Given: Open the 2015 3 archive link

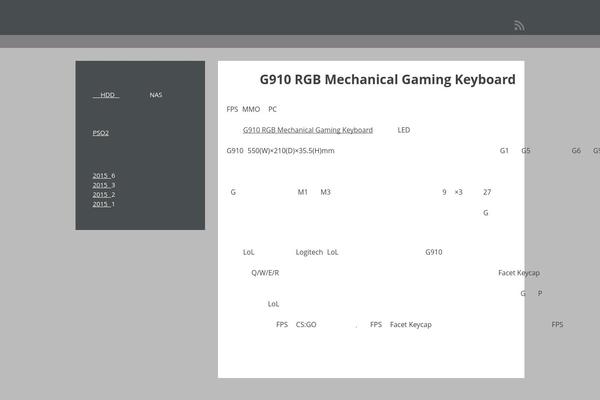Looking at the screenshot, I should pos(104,185).
